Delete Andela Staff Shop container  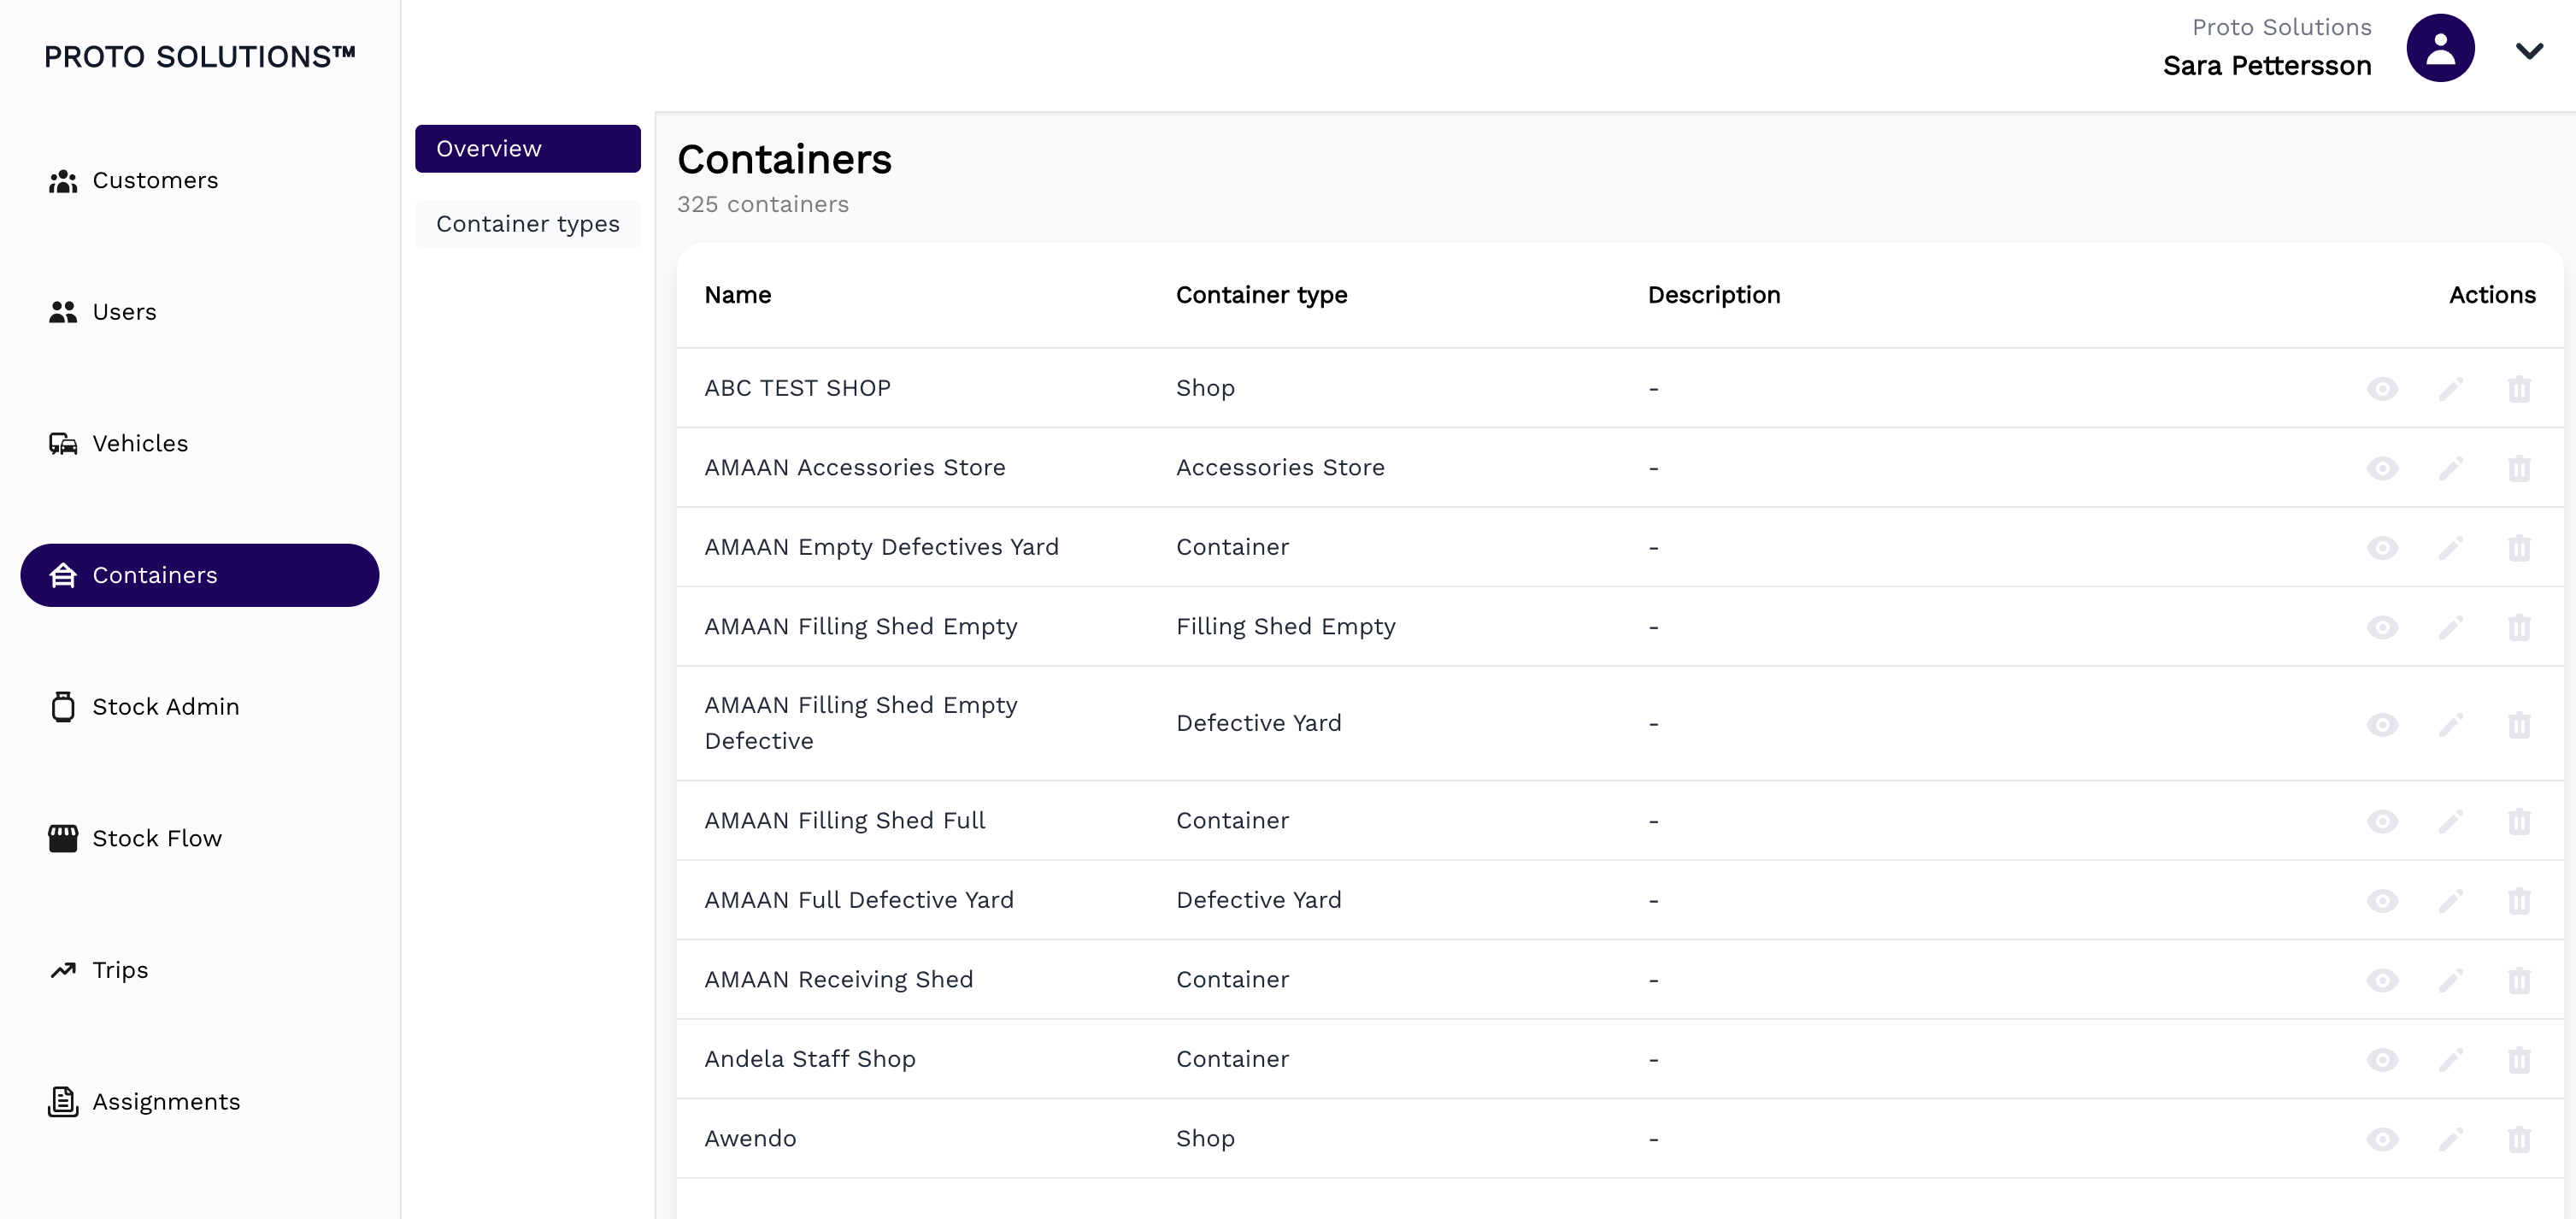[x=2519, y=1060]
